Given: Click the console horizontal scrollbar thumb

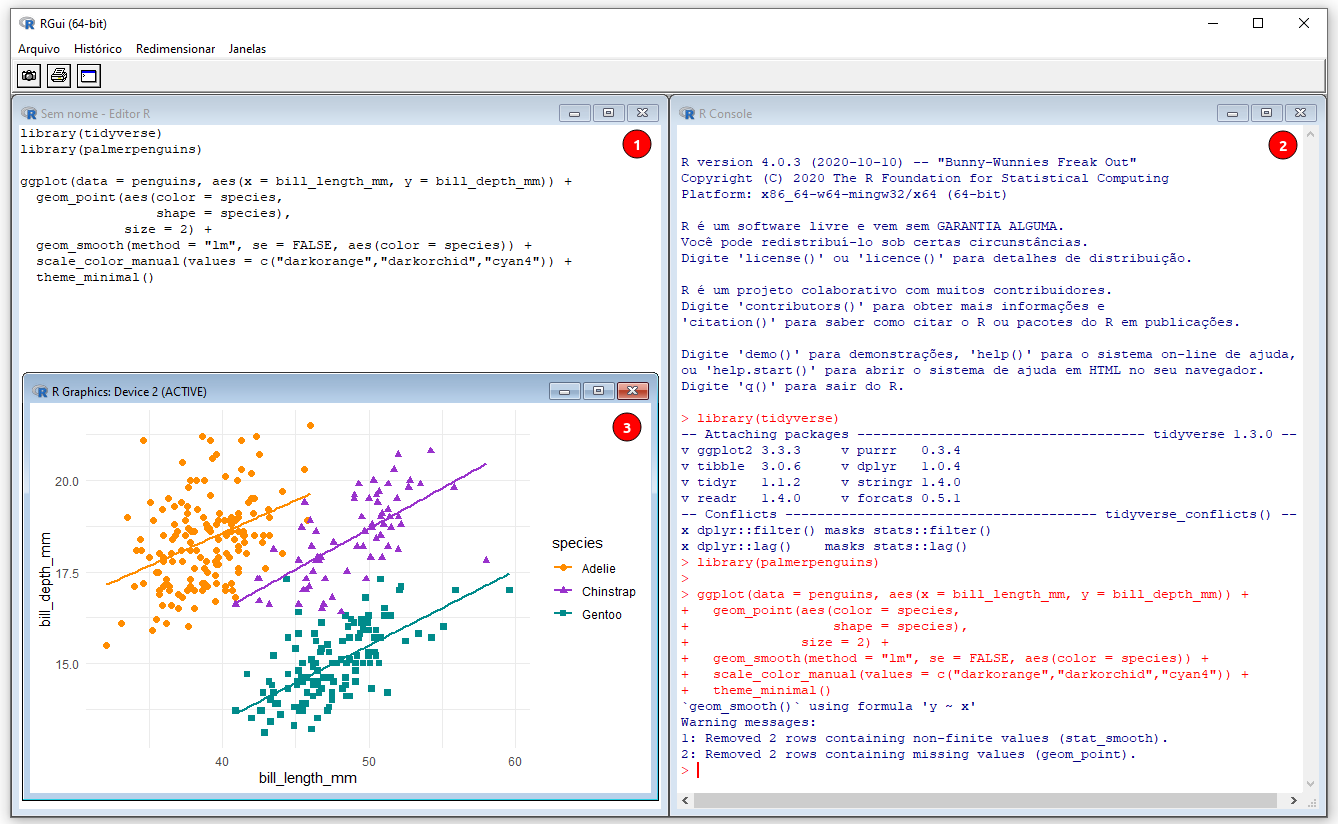Looking at the screenshot, I should click(985, 801).
